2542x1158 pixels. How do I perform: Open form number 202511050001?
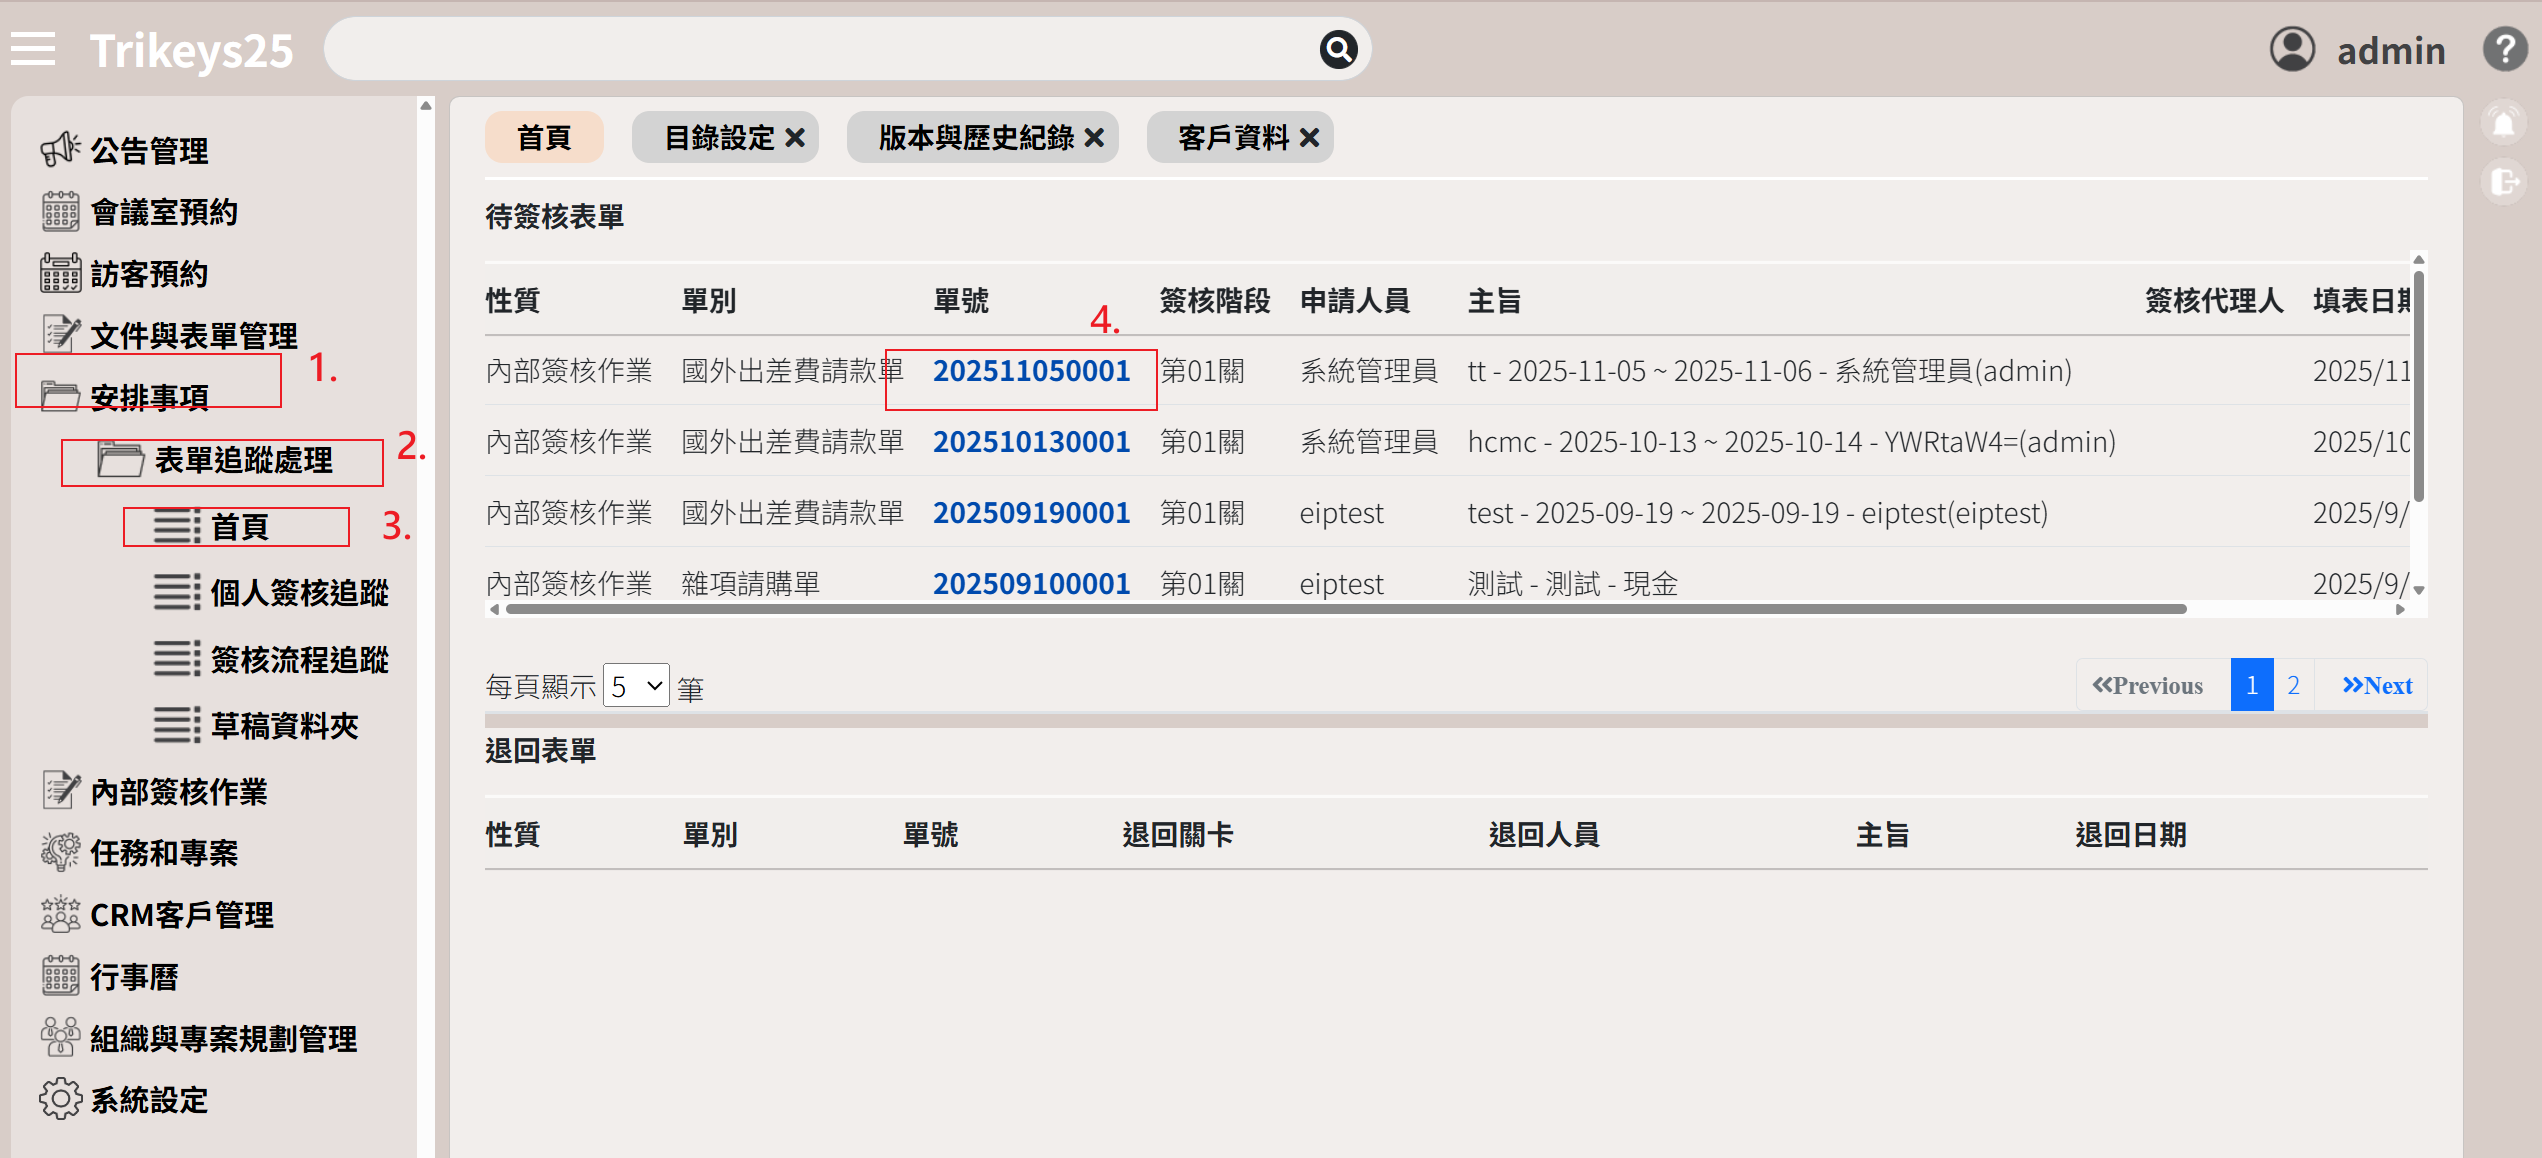(x=1031, y=371)
